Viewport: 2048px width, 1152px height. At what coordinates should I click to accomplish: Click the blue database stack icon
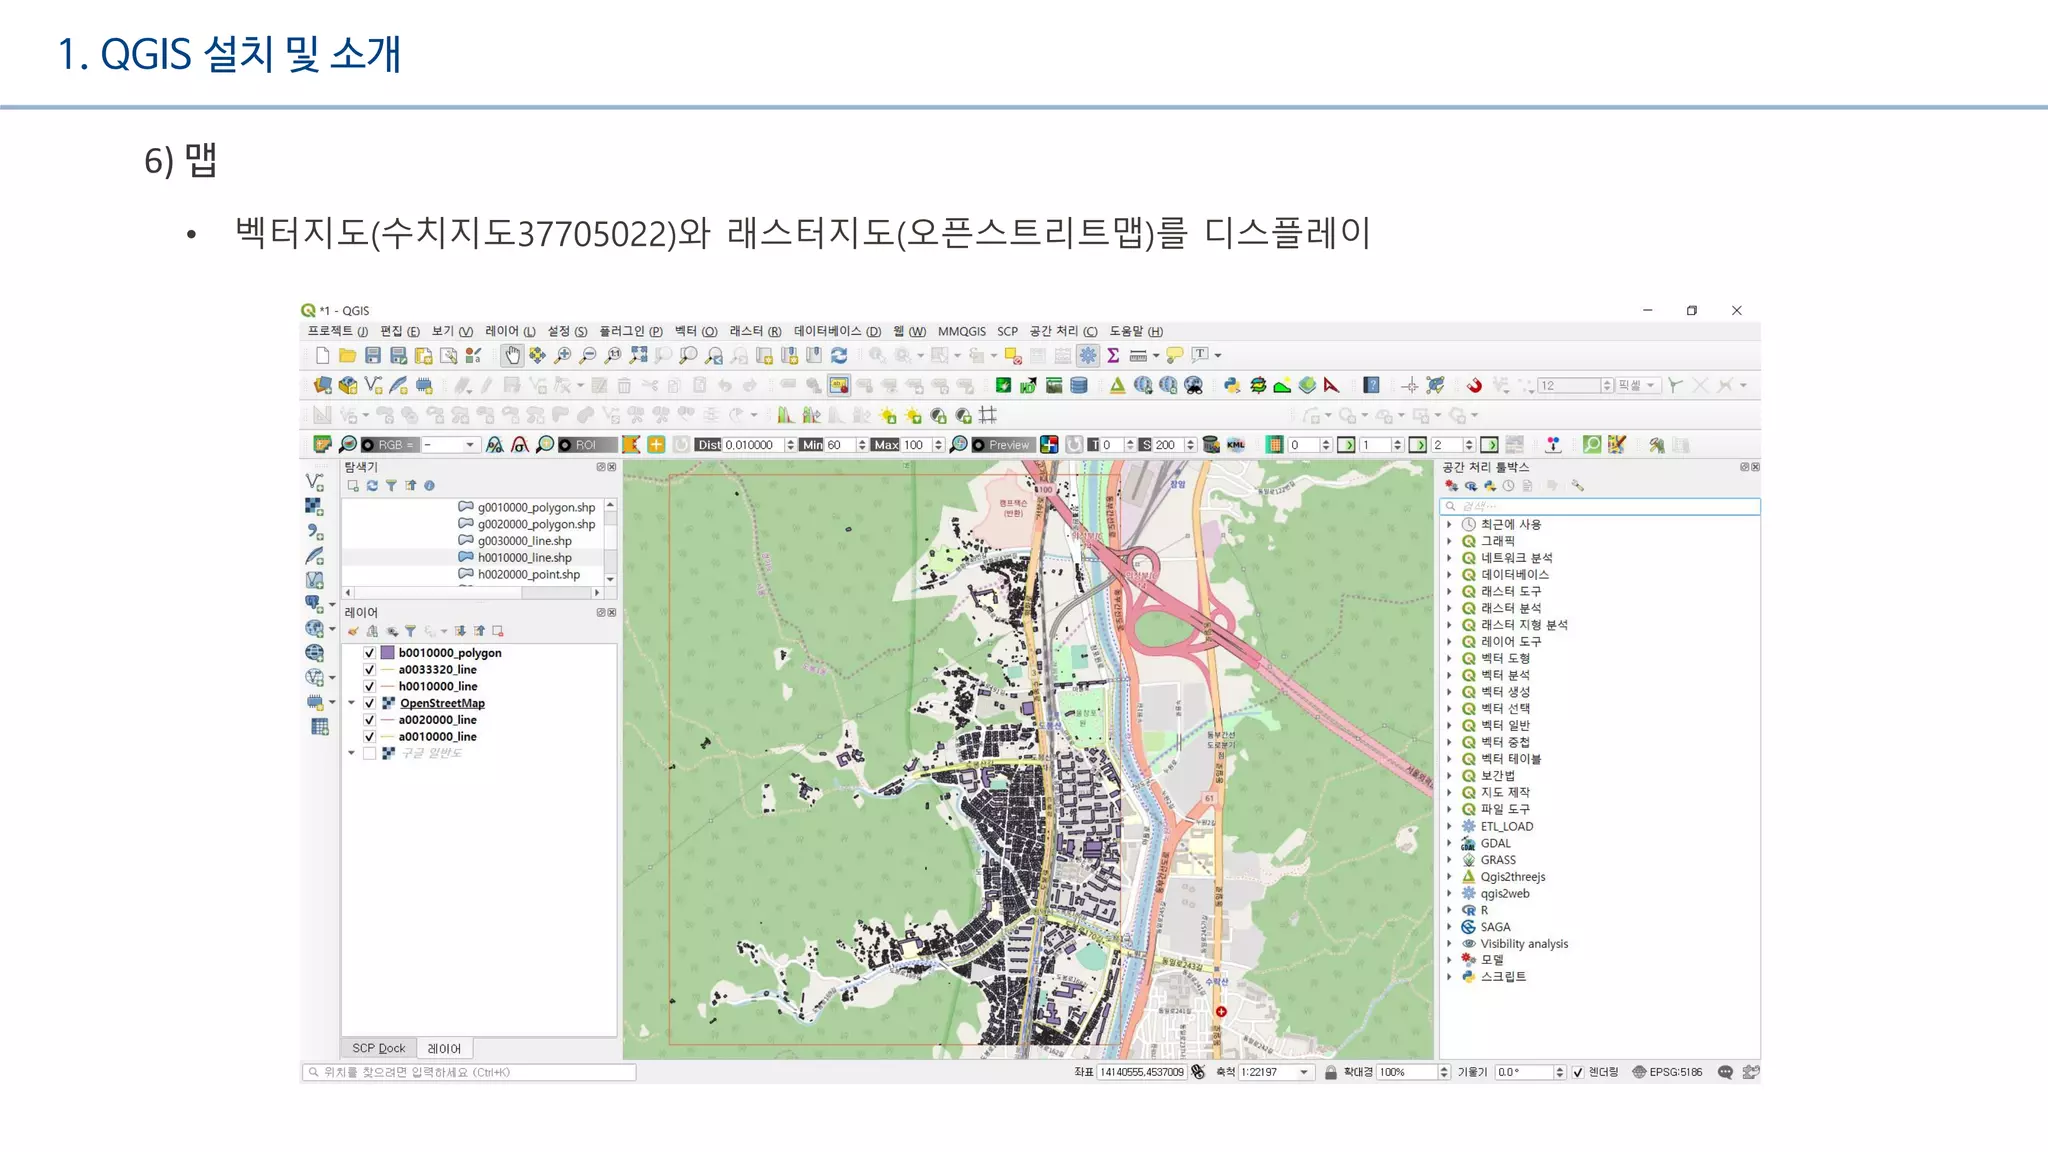[x=1079, y=385]
